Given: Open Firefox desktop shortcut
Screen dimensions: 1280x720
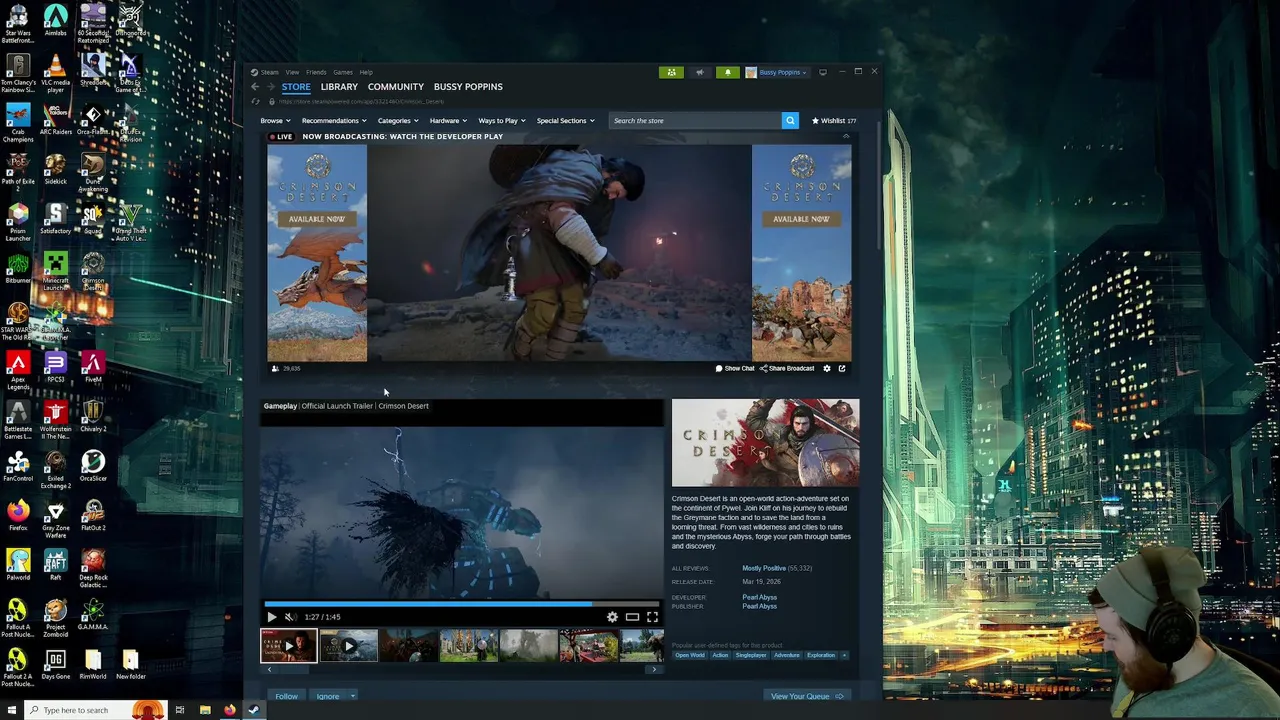Looking at the screenshot, I should pos(17,515).
